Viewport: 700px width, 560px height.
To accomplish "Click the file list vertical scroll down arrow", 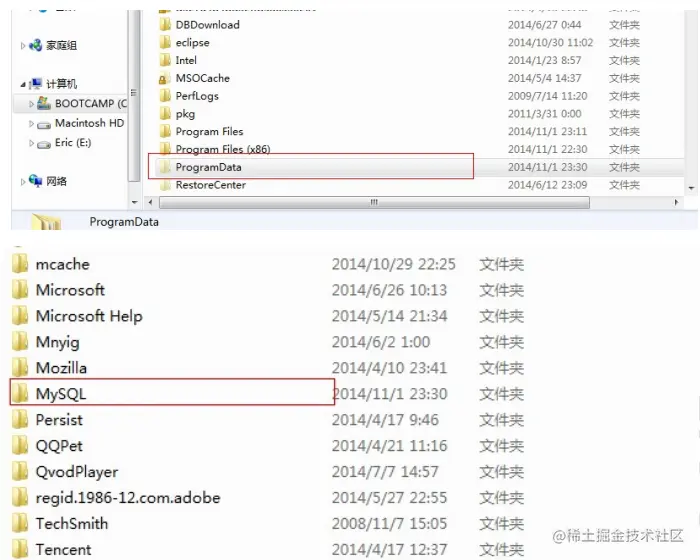I will coord(691,188).
